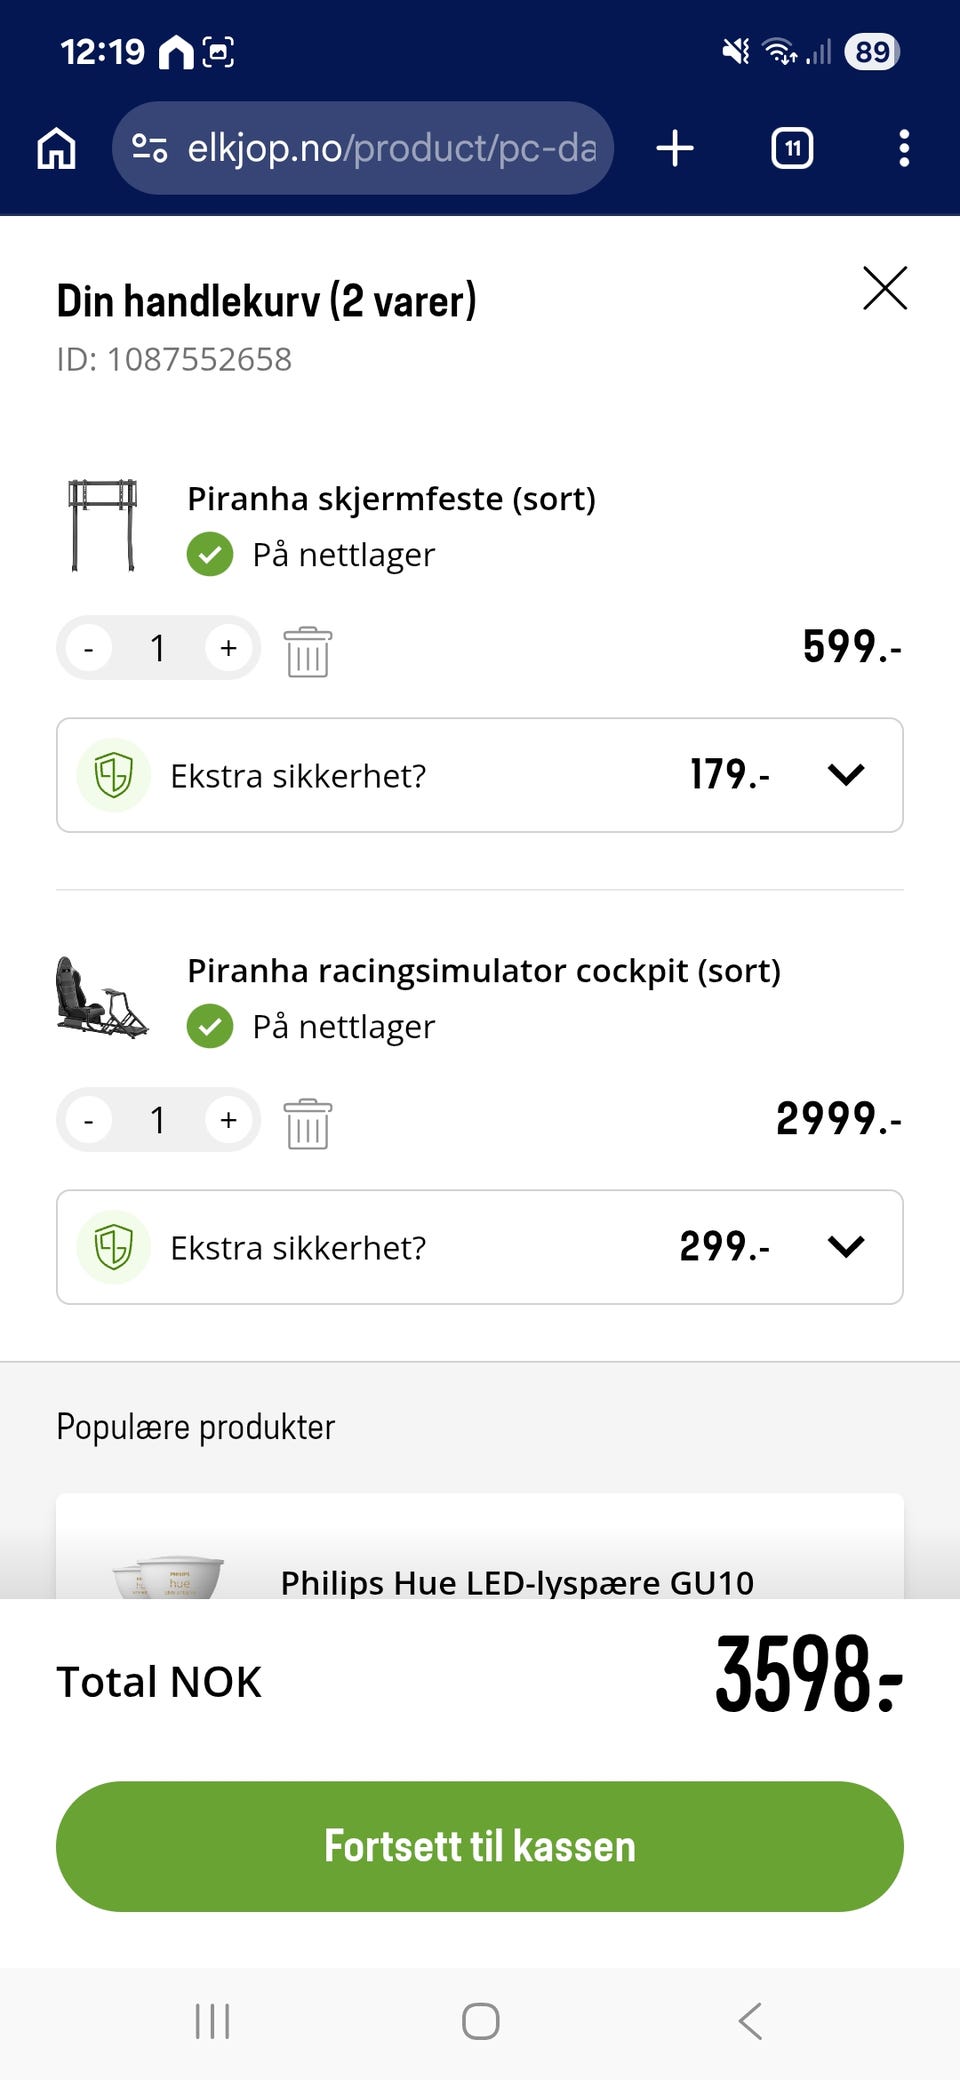The image size is (960, 2080).
Task: Decrease quantity of racingsimulator cockpit
Action: coord(89,1120)
